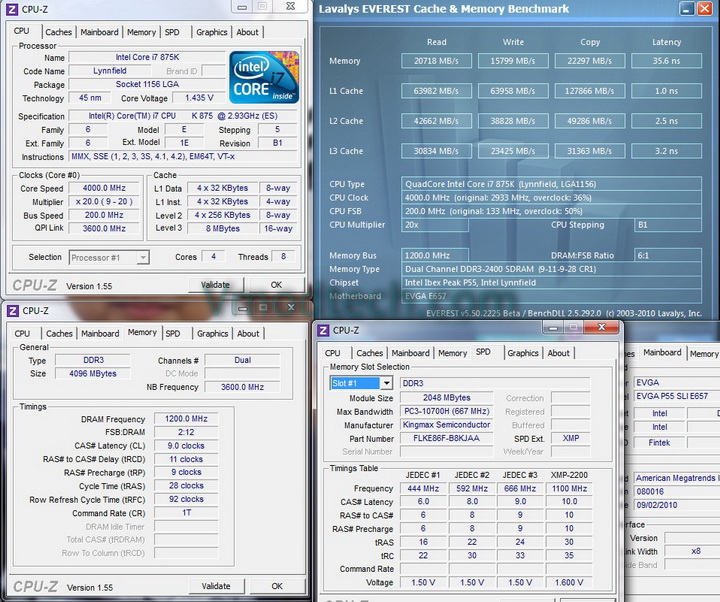
Task: Click the CAS# Latency value 9.0 clocks
Action: tap(186, 446)
